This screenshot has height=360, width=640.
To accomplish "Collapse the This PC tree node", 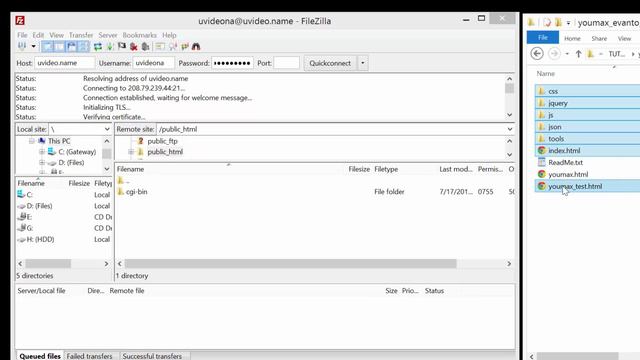I will (x=31, y=141).
